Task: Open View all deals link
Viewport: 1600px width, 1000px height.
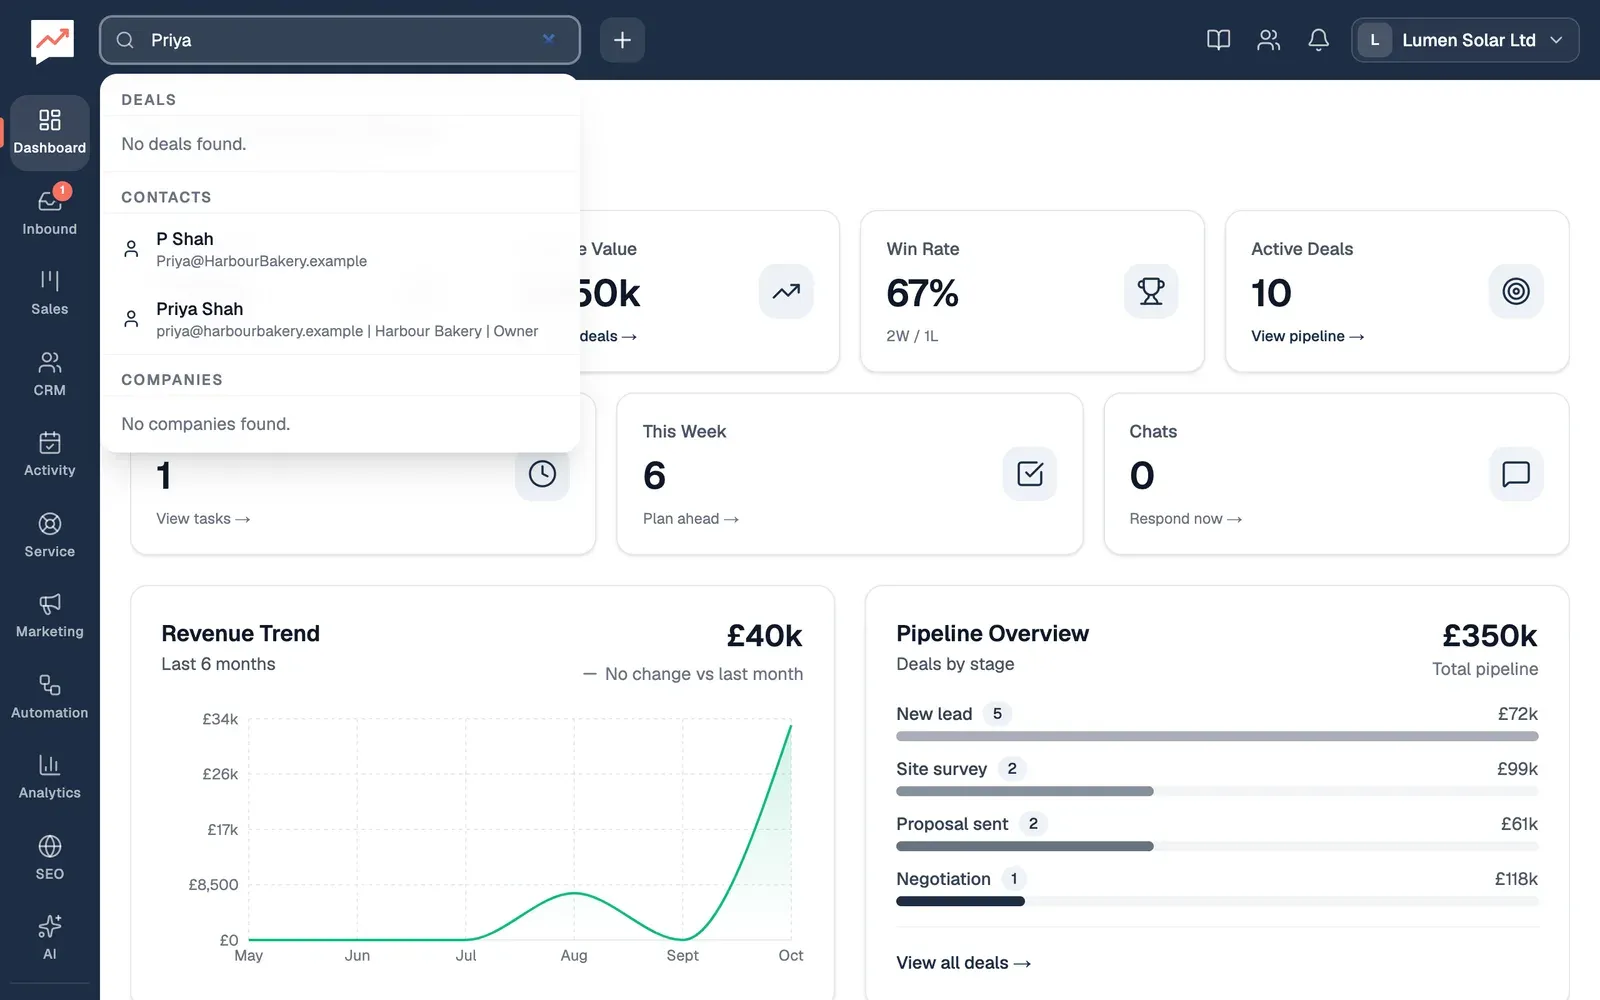Action: pos(963,963)
